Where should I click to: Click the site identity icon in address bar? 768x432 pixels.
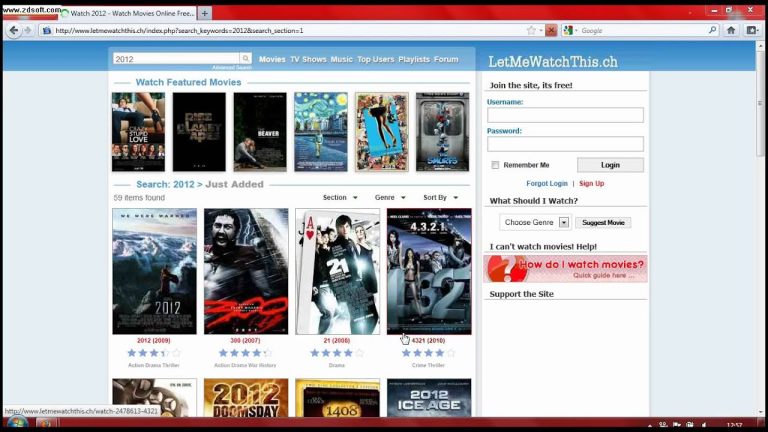(x=47, y=30)
